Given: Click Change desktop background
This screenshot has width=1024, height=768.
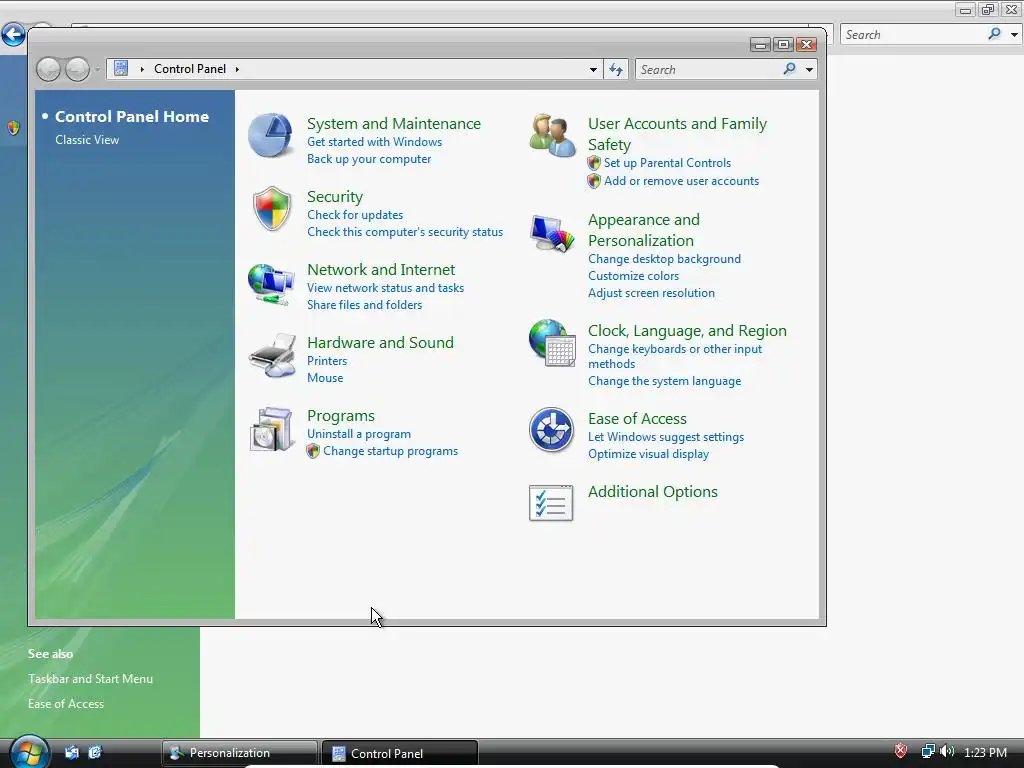Looking at the screenshot, I should point(664,259).
